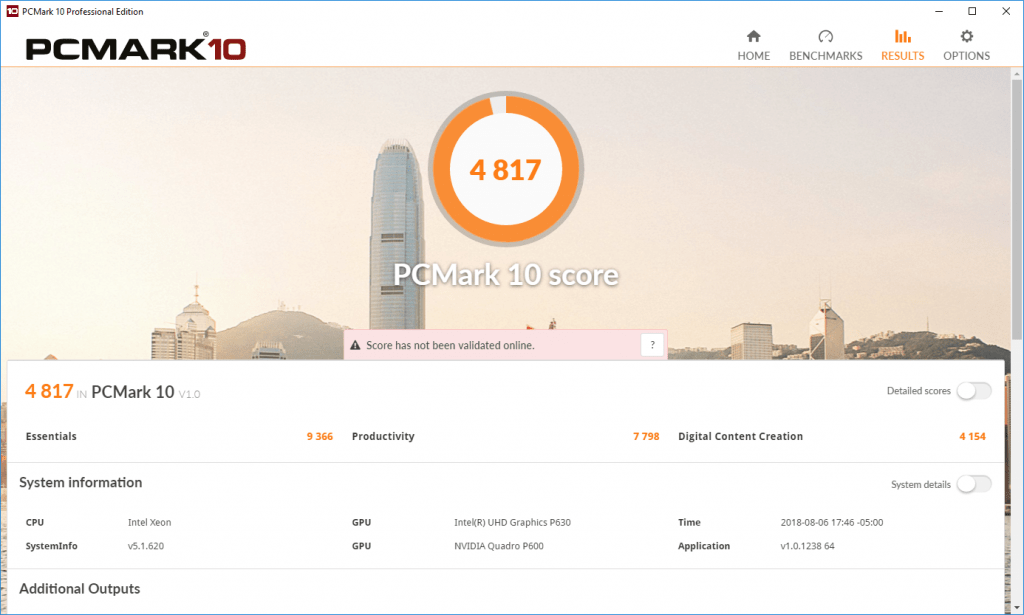Select the Results bar chart icon

pyautogui.click(x=903, y=36)
